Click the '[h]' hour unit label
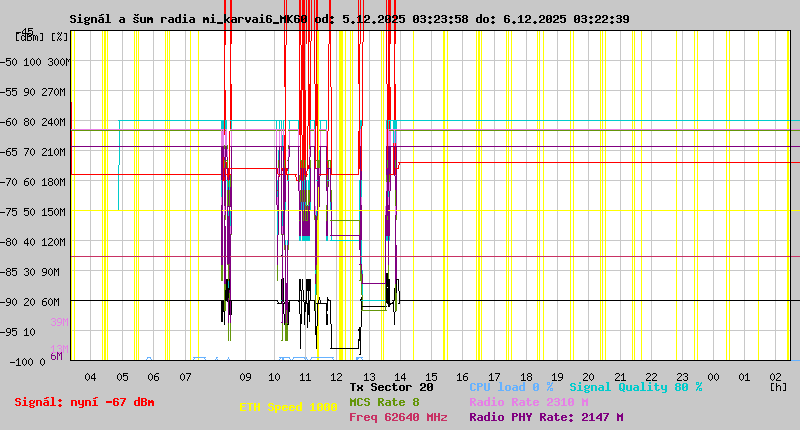Image resolution: width=800 pixels, height=430 pixels. coord(778,387)
